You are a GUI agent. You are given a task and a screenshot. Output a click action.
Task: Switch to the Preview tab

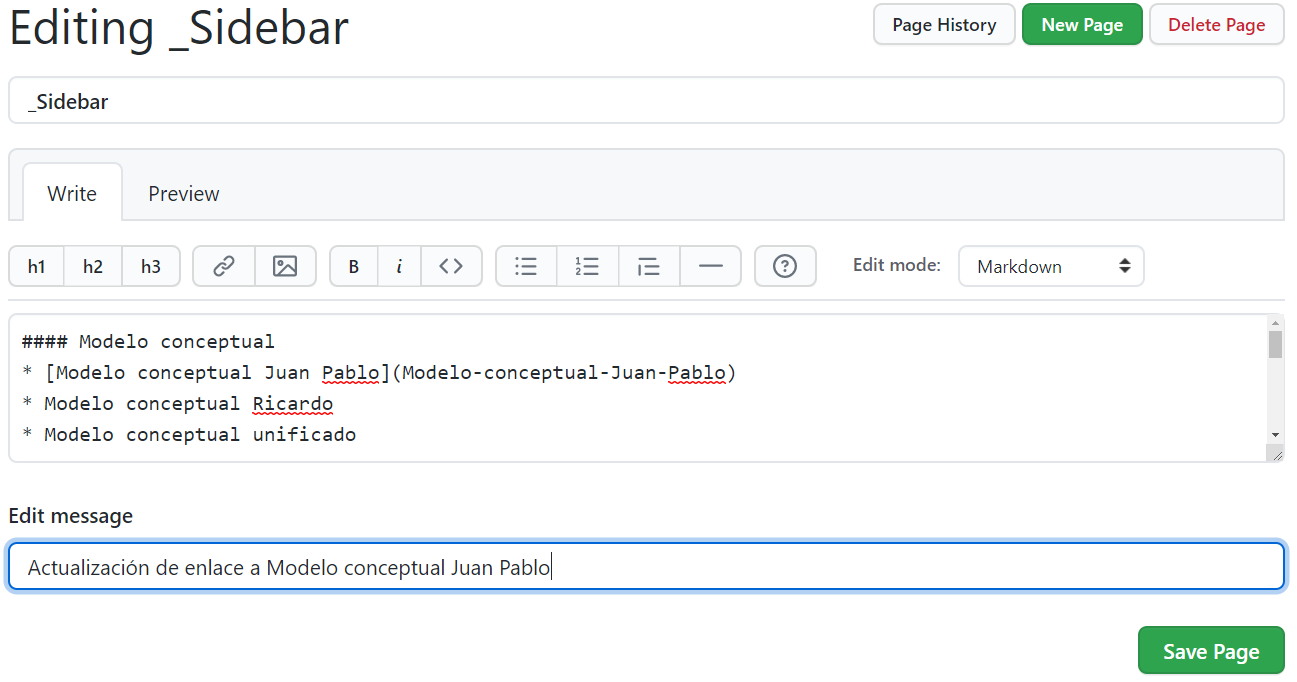(183, 192)
